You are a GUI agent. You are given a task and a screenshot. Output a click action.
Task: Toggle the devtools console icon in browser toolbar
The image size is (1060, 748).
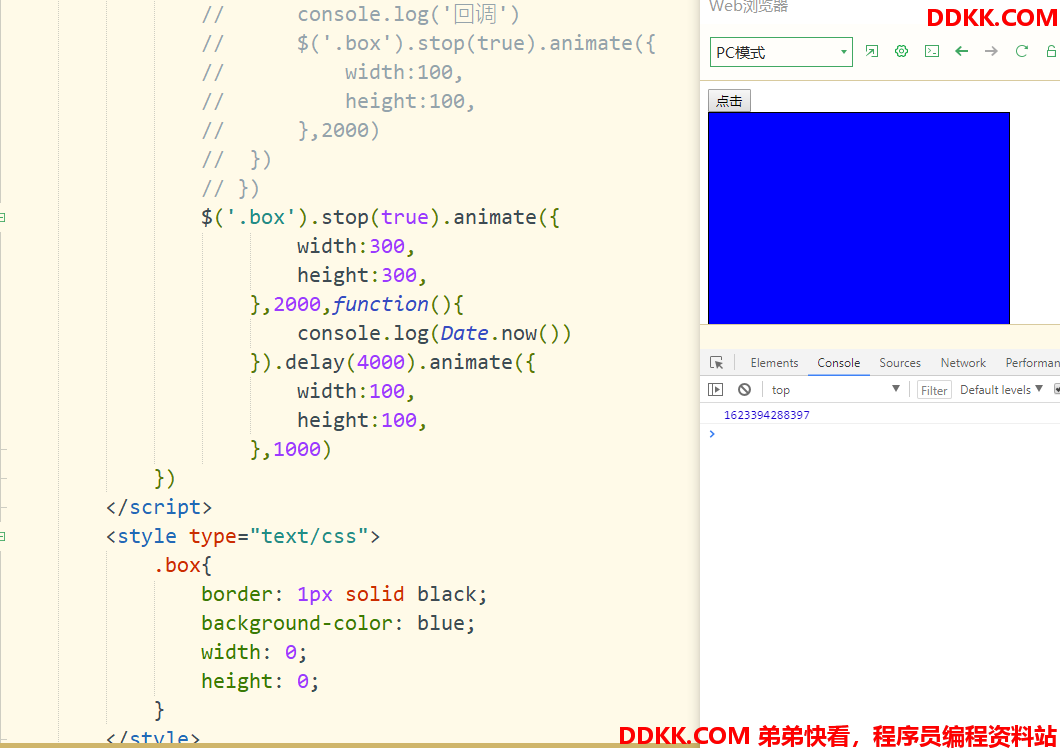point(932,51)
